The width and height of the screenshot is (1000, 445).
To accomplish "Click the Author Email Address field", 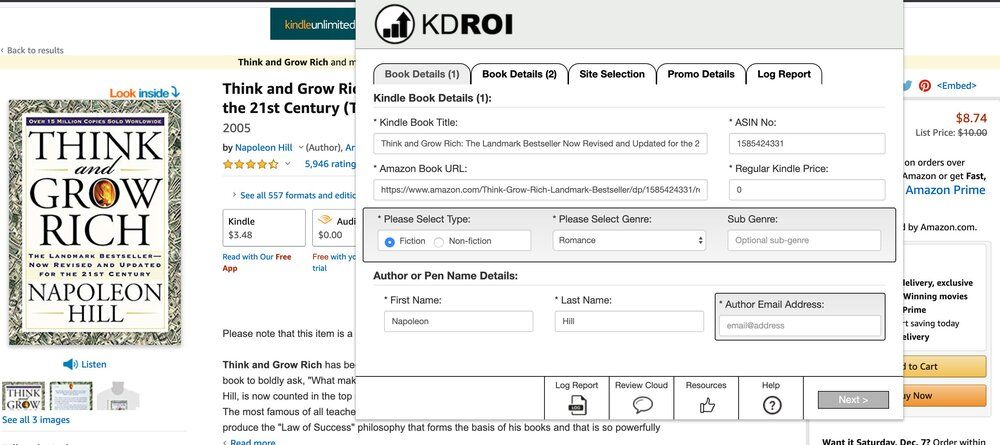I will [x=800, y=326].
